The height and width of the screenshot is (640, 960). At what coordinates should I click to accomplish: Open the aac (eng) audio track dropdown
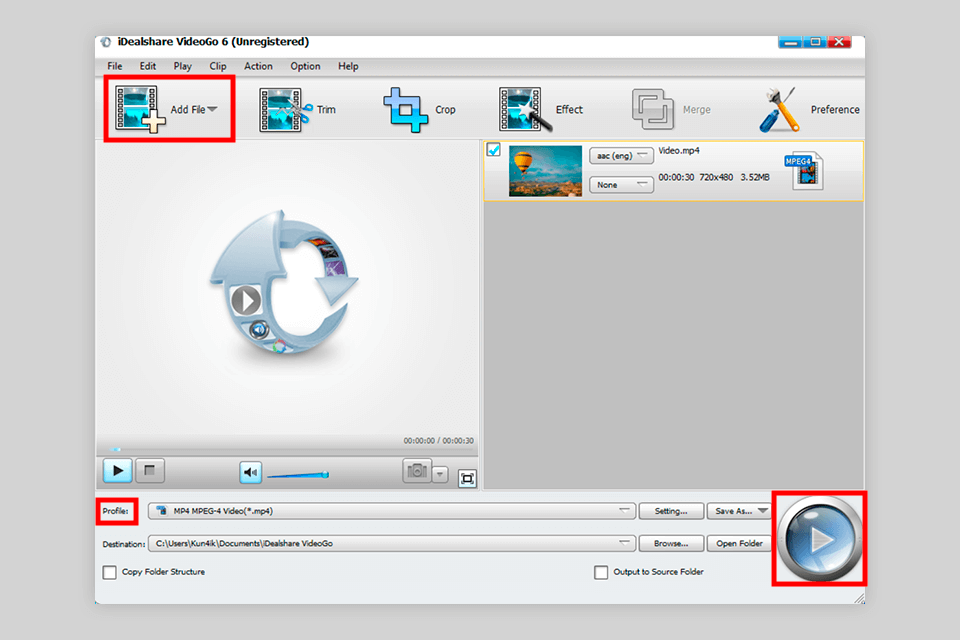(x=621, y=156)
